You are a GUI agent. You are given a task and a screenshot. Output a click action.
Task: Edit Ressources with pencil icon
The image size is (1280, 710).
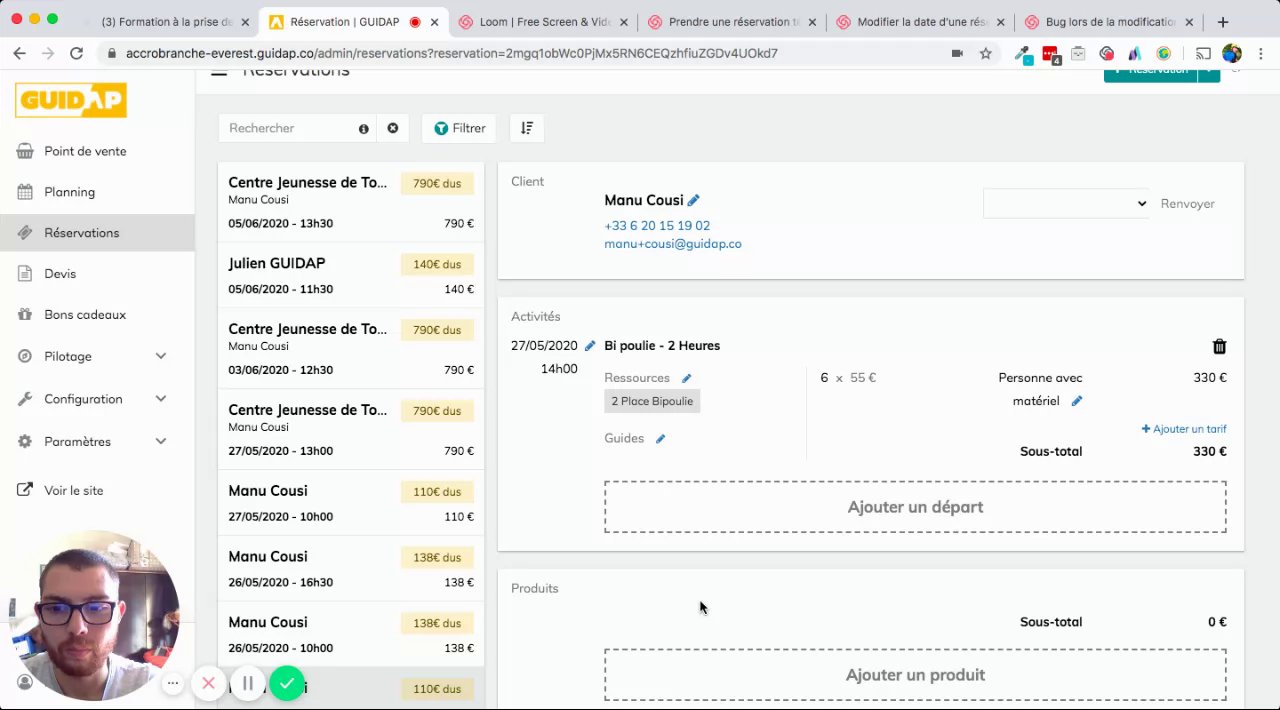[x=686, y=379]
